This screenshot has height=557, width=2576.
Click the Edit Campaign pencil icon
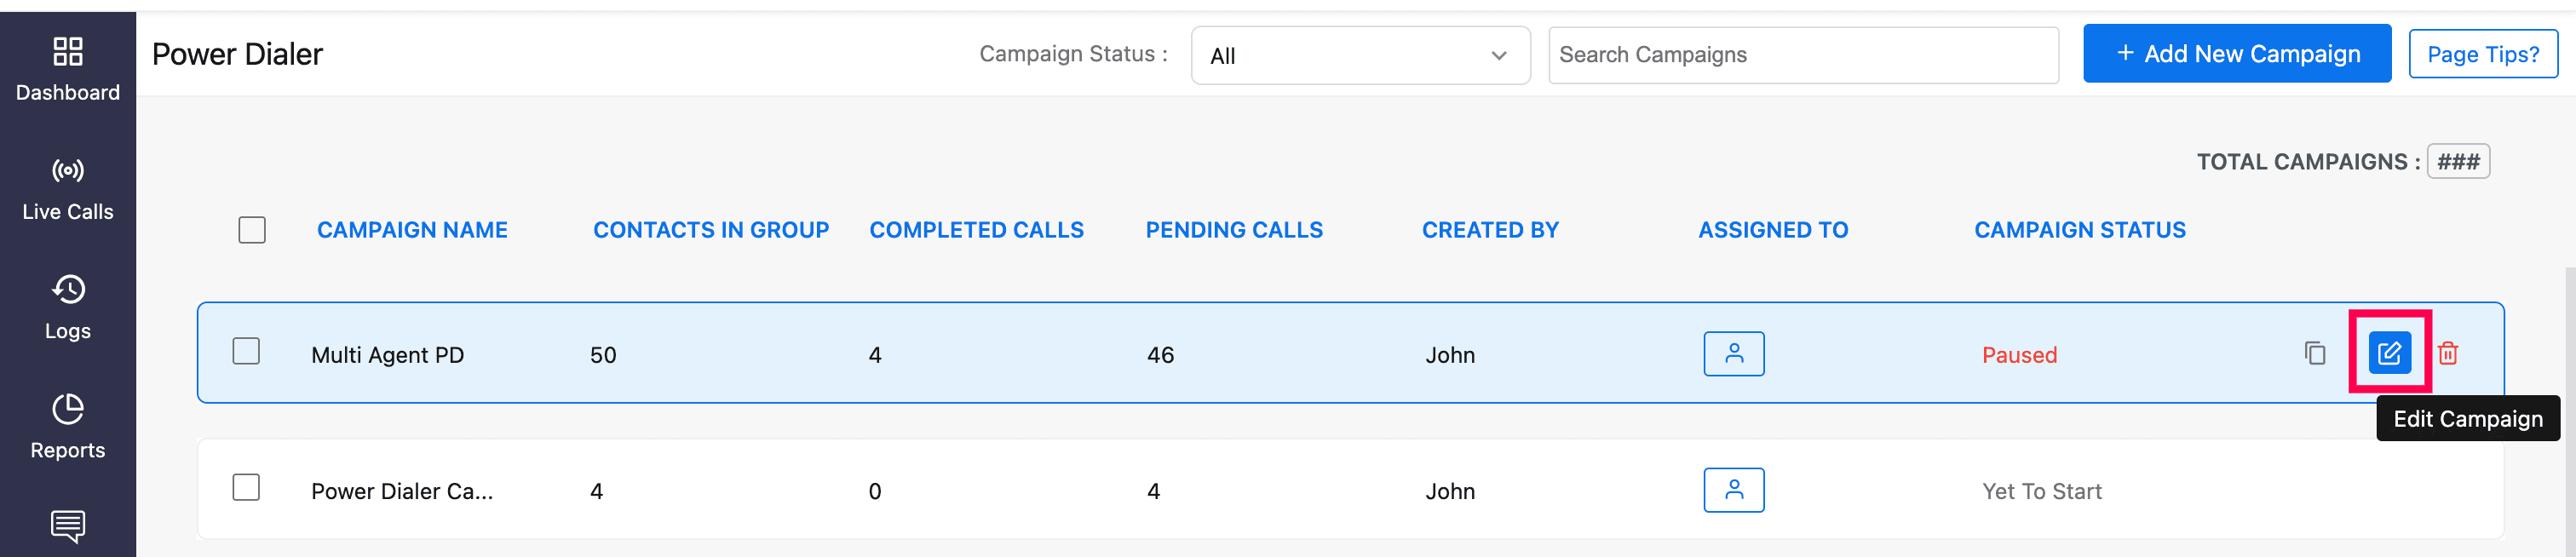(x=2389, y=353)
